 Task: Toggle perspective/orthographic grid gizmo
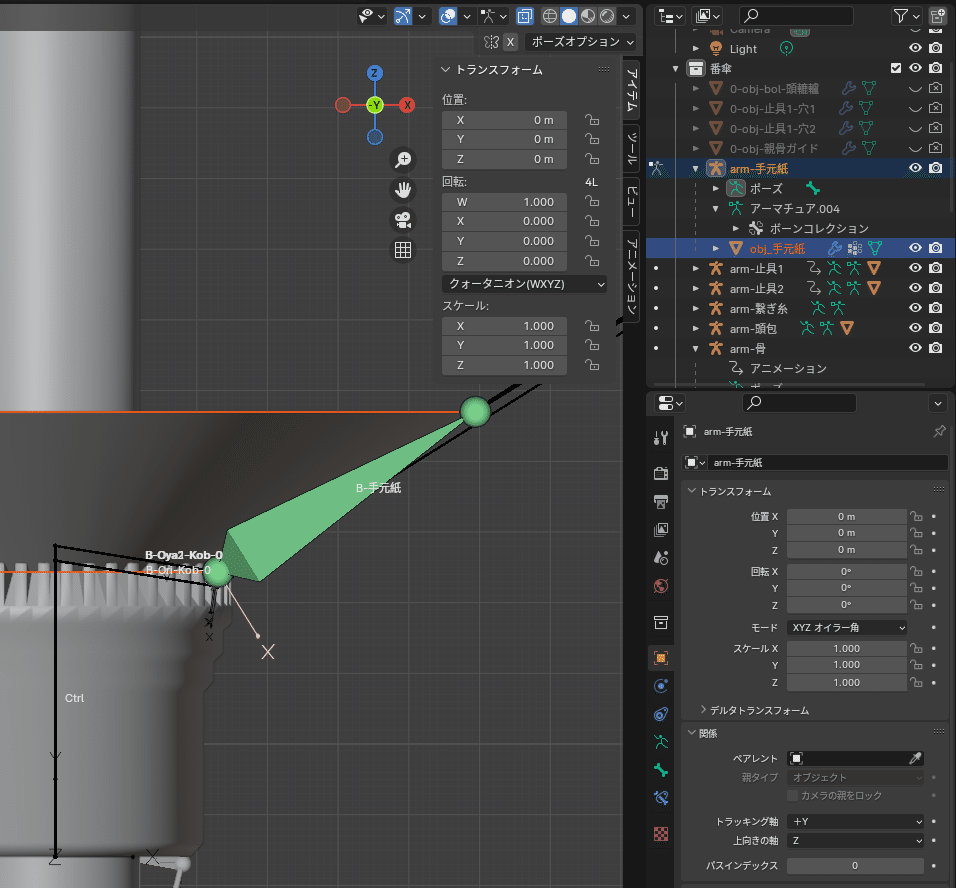click(403, 249)
